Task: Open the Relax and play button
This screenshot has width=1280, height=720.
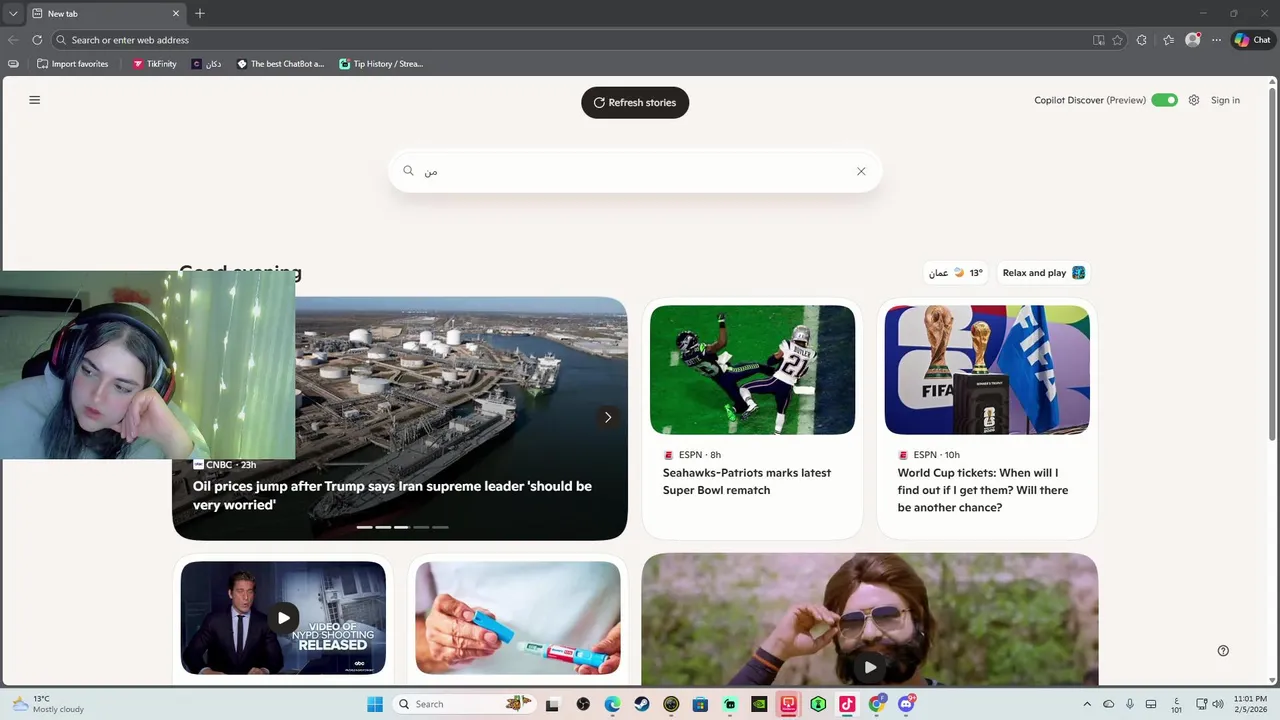Action: point(1043,272)
